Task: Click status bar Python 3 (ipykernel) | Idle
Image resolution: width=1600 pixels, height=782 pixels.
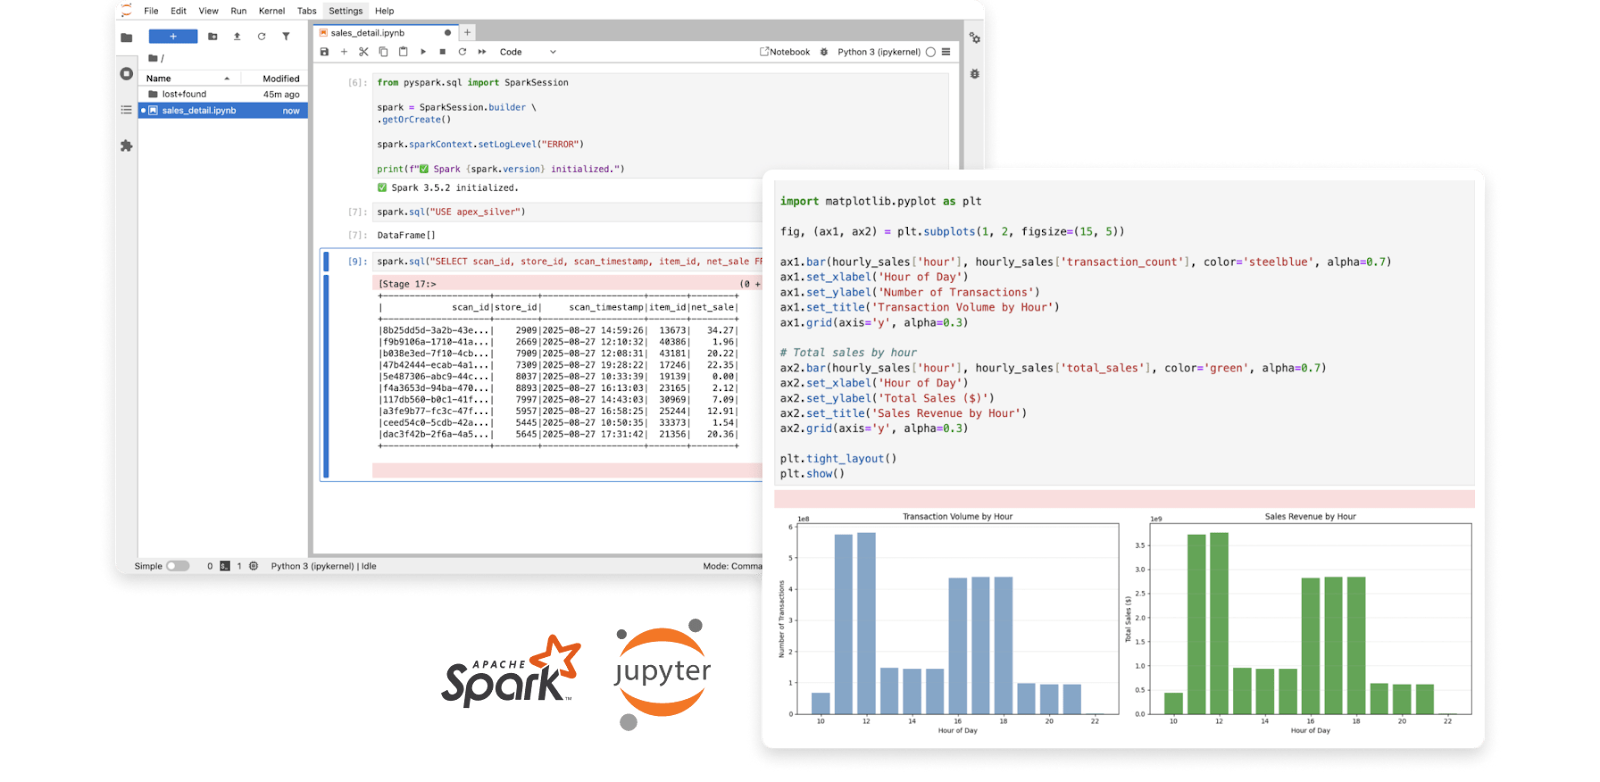Action: (x=323, y=566)
